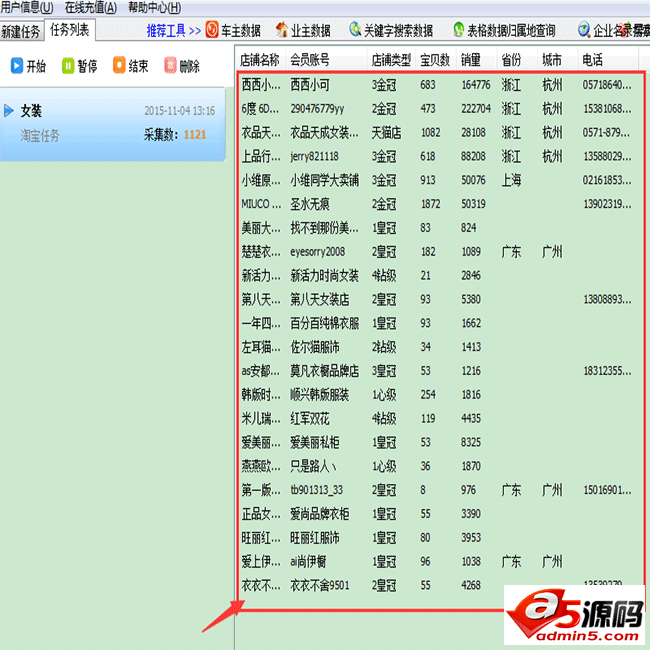Select the row with account 红军双花
Screen dimensions: 650x650
pyautogui.click(x=441, y=419)
